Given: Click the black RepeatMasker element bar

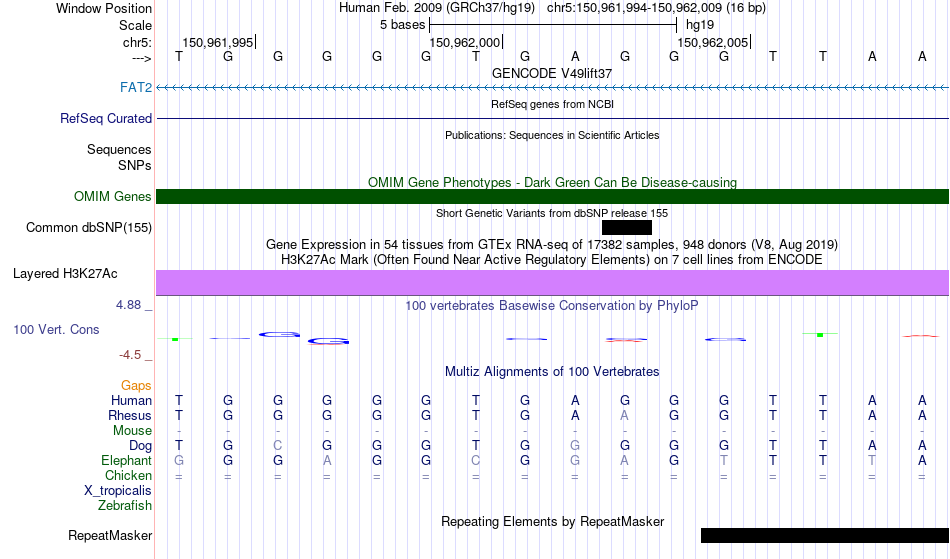Looking at the screenshot, I should (825, 535).
